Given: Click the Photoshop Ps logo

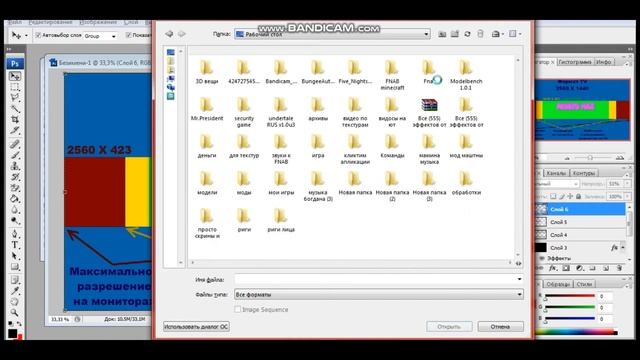Looking at the screenshot, I should (x=15, y=64).
